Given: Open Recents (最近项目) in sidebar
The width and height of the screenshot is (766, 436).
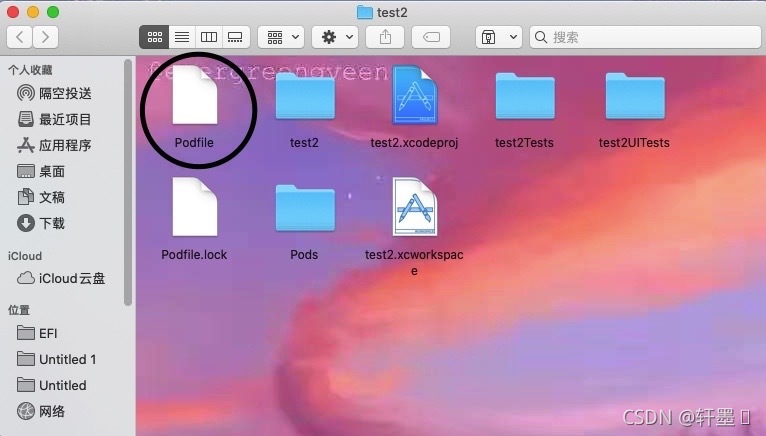Looking at the screenshot, I should [55, 119].
